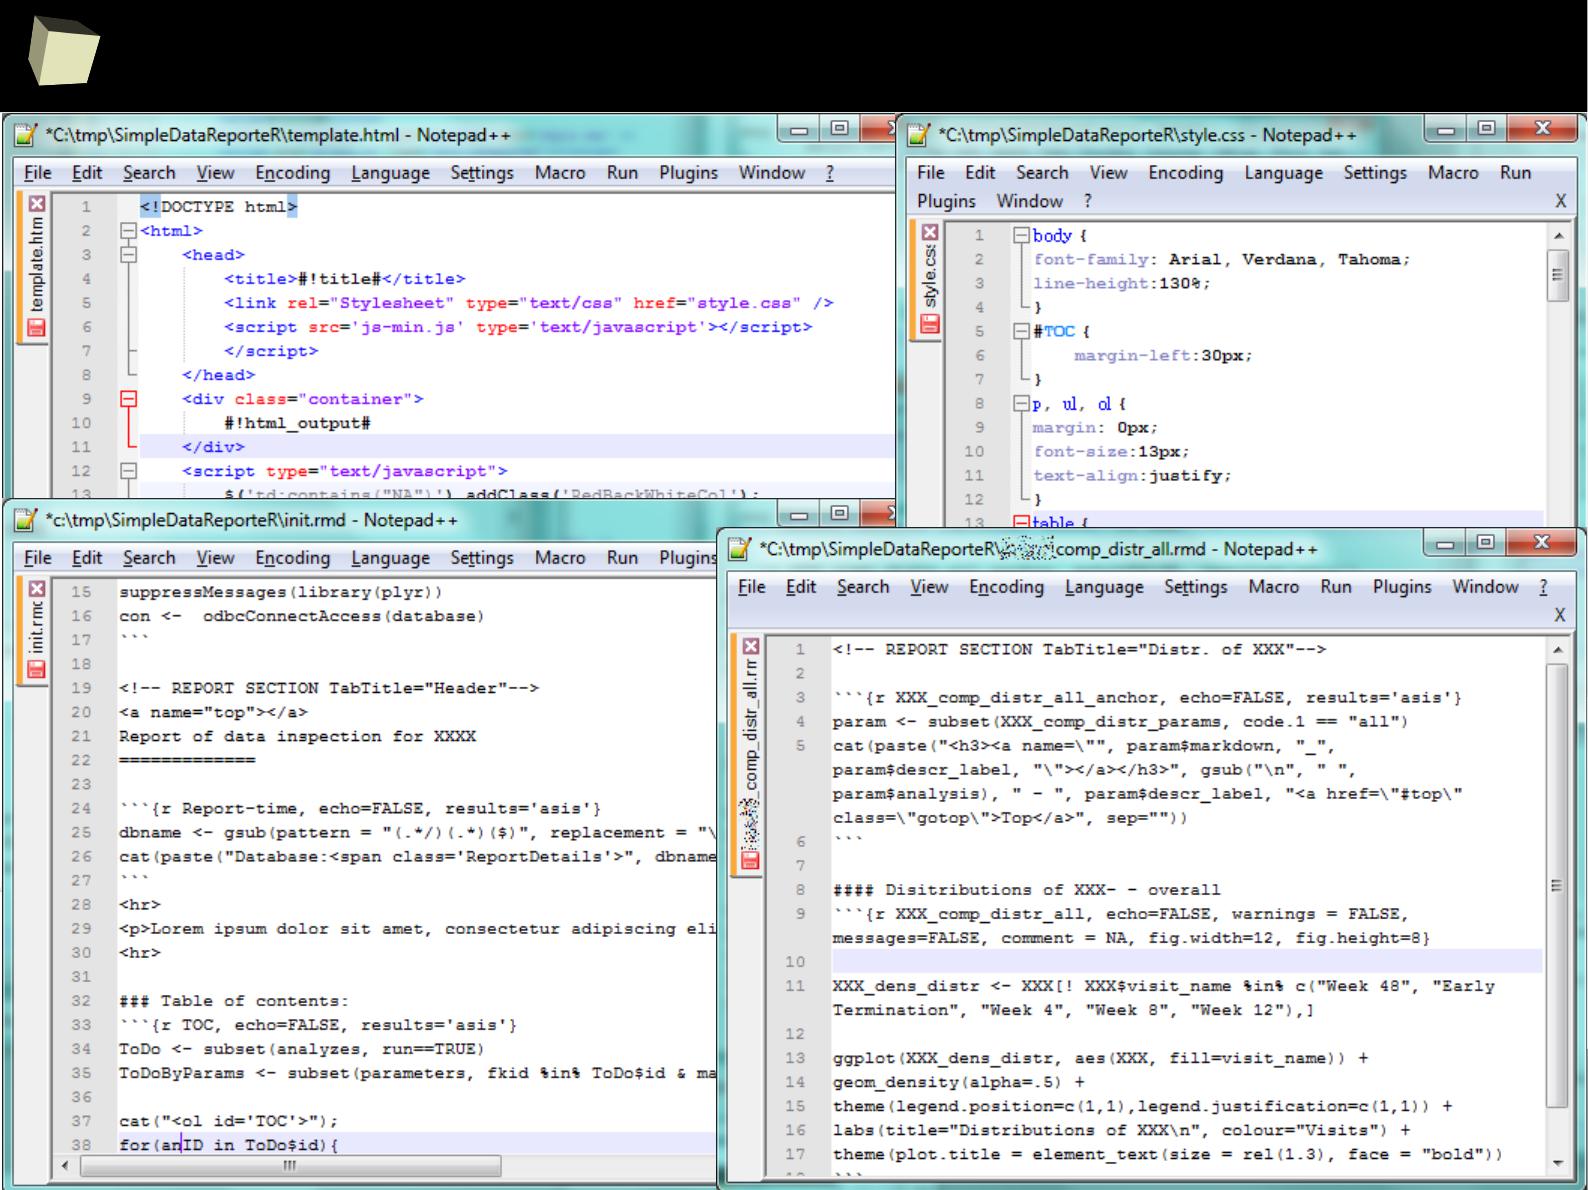Close the comp_distr_all.rmd vertical tab
This screenshot has height=1190, width=1588.
point(750,647)
